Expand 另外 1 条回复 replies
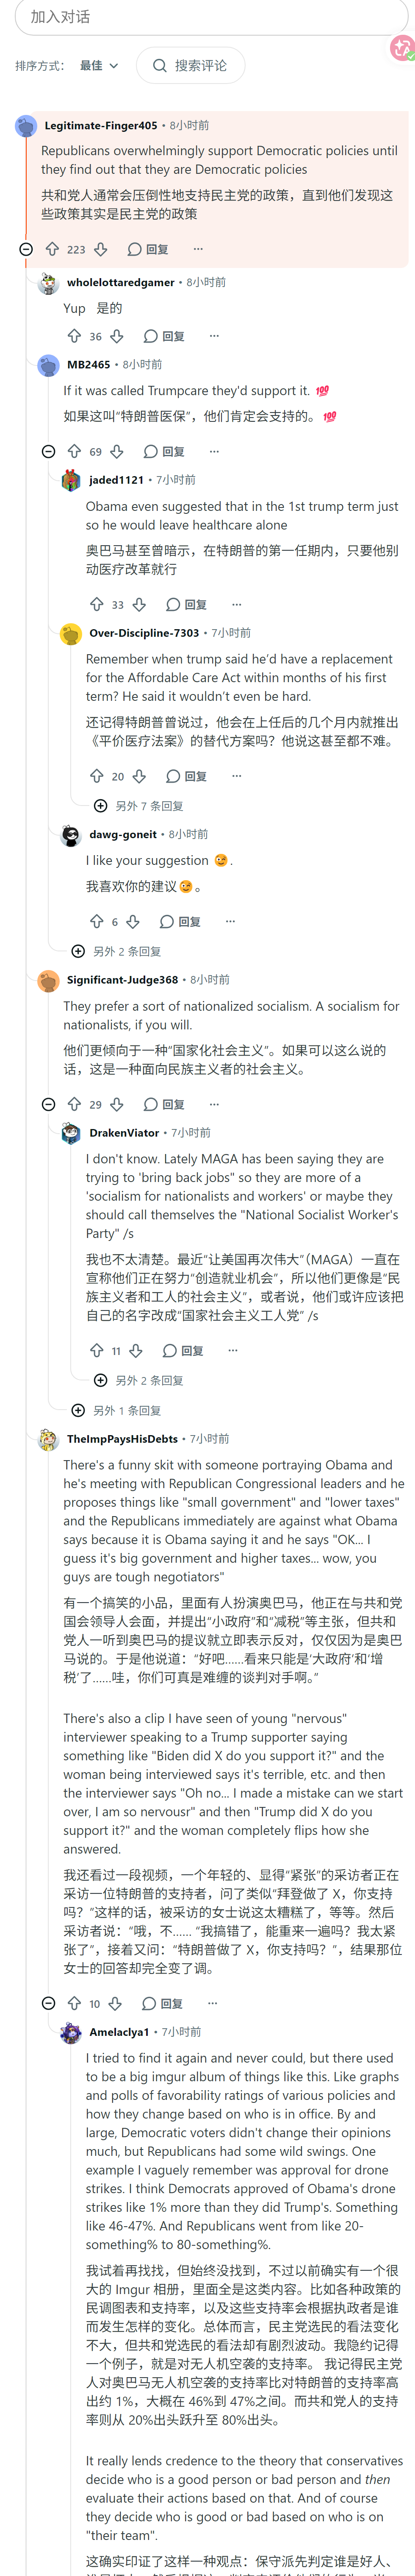This screenshot has width=415, height=2576. click(x=116, y=1410)
